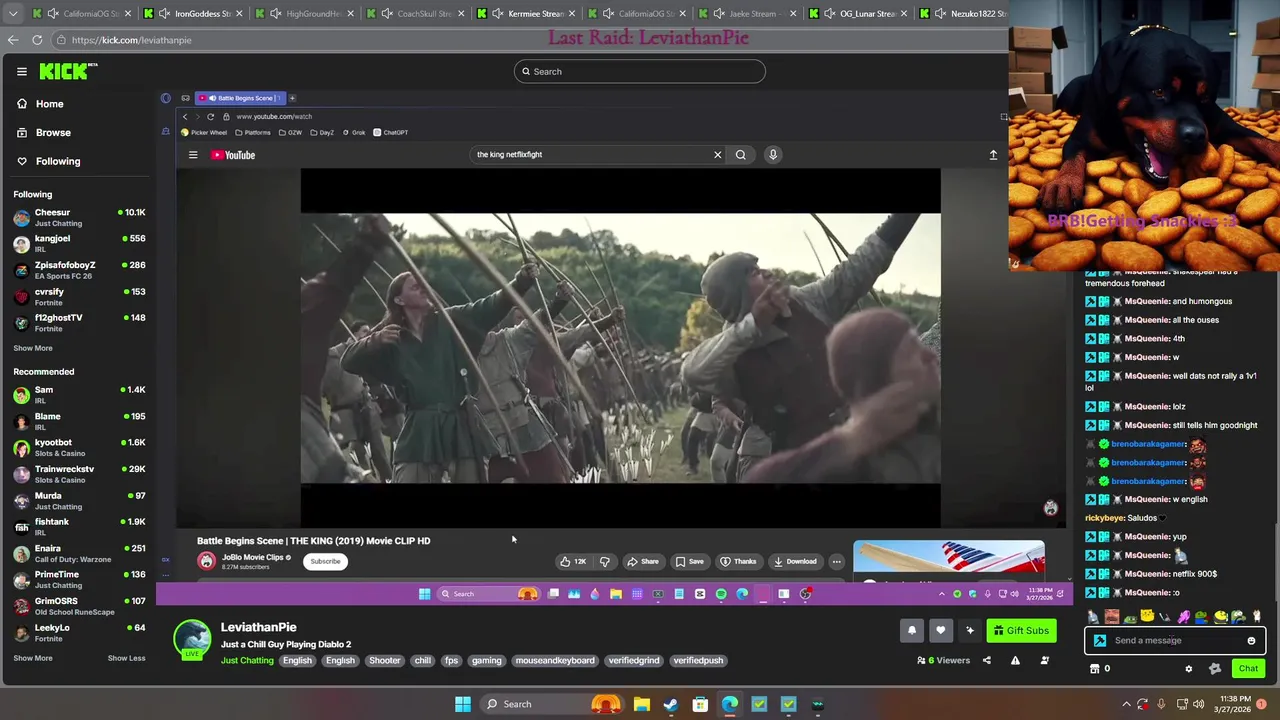This screenshot has height=720, width=1280.
Task: Expand Following list with Show More
Action: click(33, 348)
